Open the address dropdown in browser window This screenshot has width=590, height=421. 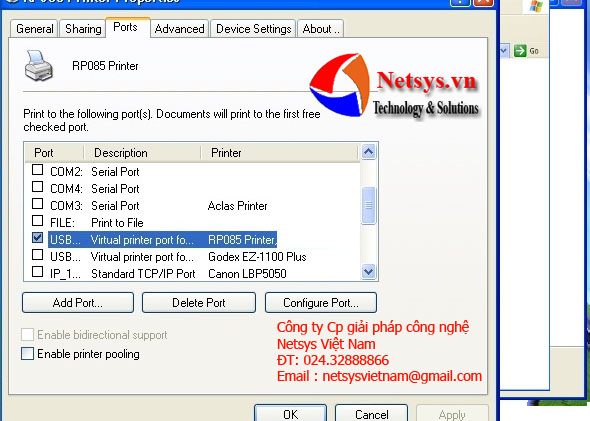(504, 50)
